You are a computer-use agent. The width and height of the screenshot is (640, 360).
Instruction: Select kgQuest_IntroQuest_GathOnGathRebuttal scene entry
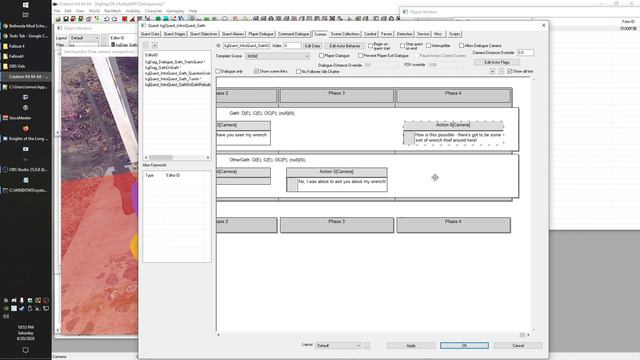point(178,84)
